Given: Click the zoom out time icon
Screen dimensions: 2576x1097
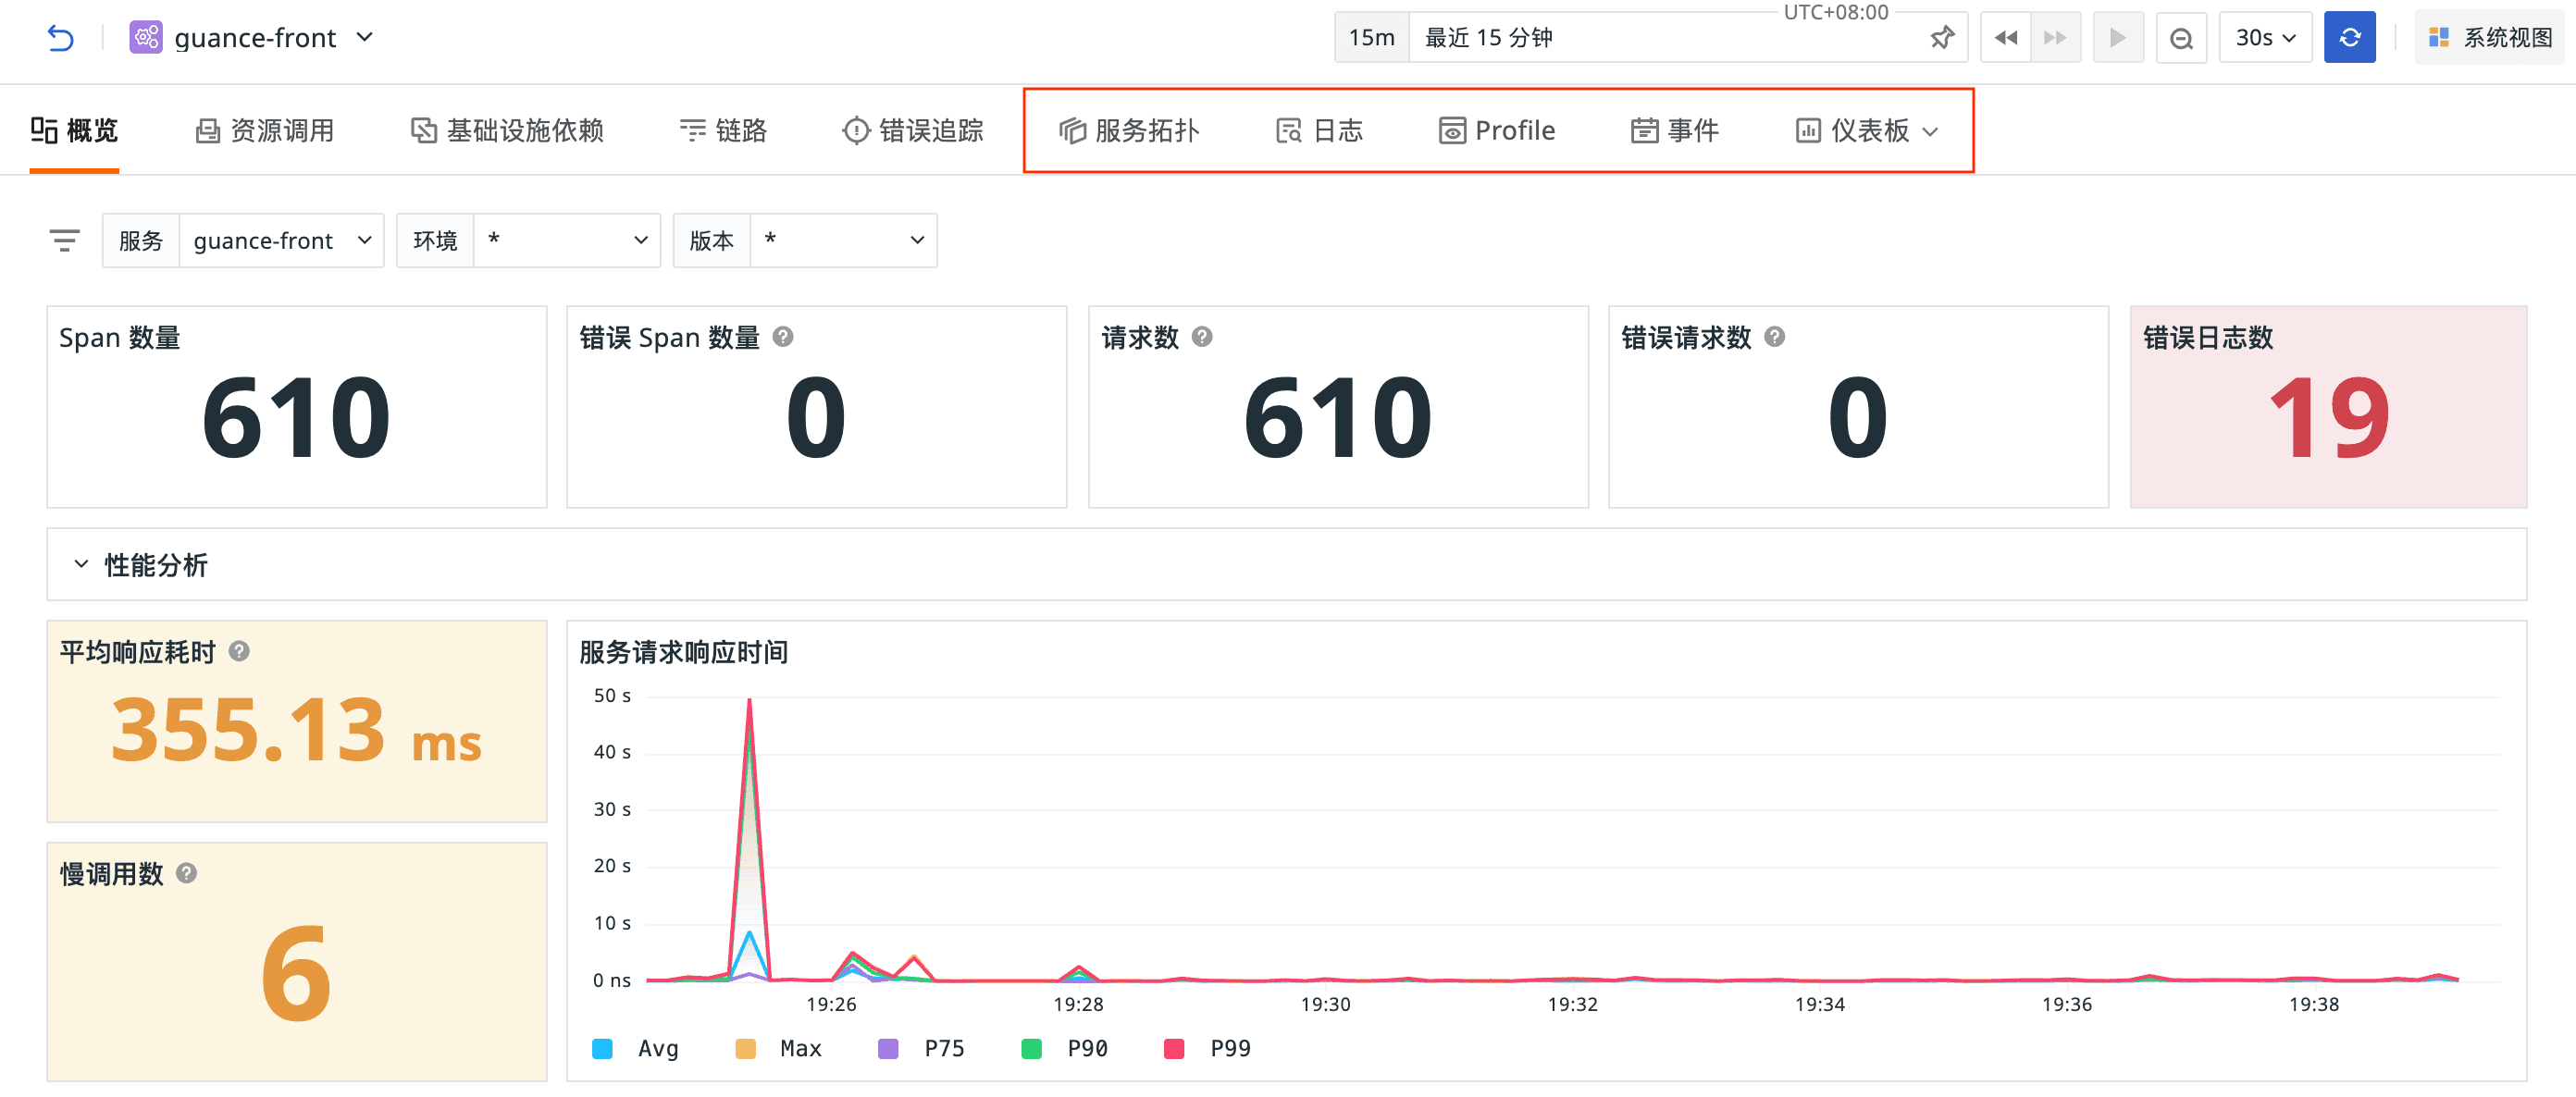Looking at the screenshot, I should pos(2181,38).
